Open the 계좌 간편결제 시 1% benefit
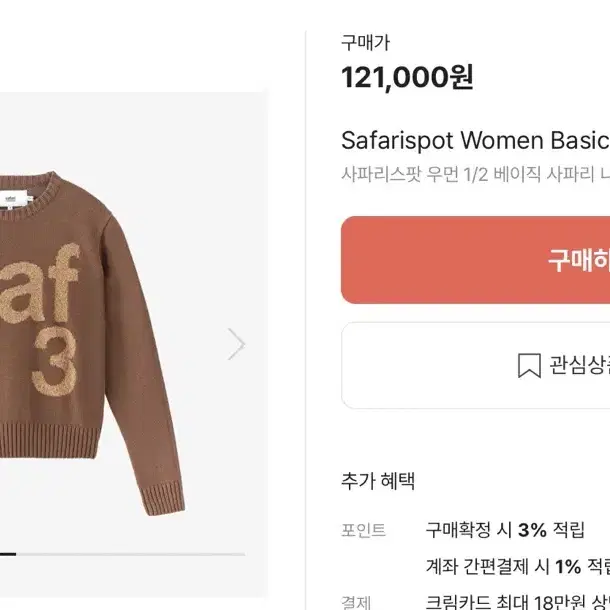The height and width of the screenshot is (610, 610). (x=518, y=566)
